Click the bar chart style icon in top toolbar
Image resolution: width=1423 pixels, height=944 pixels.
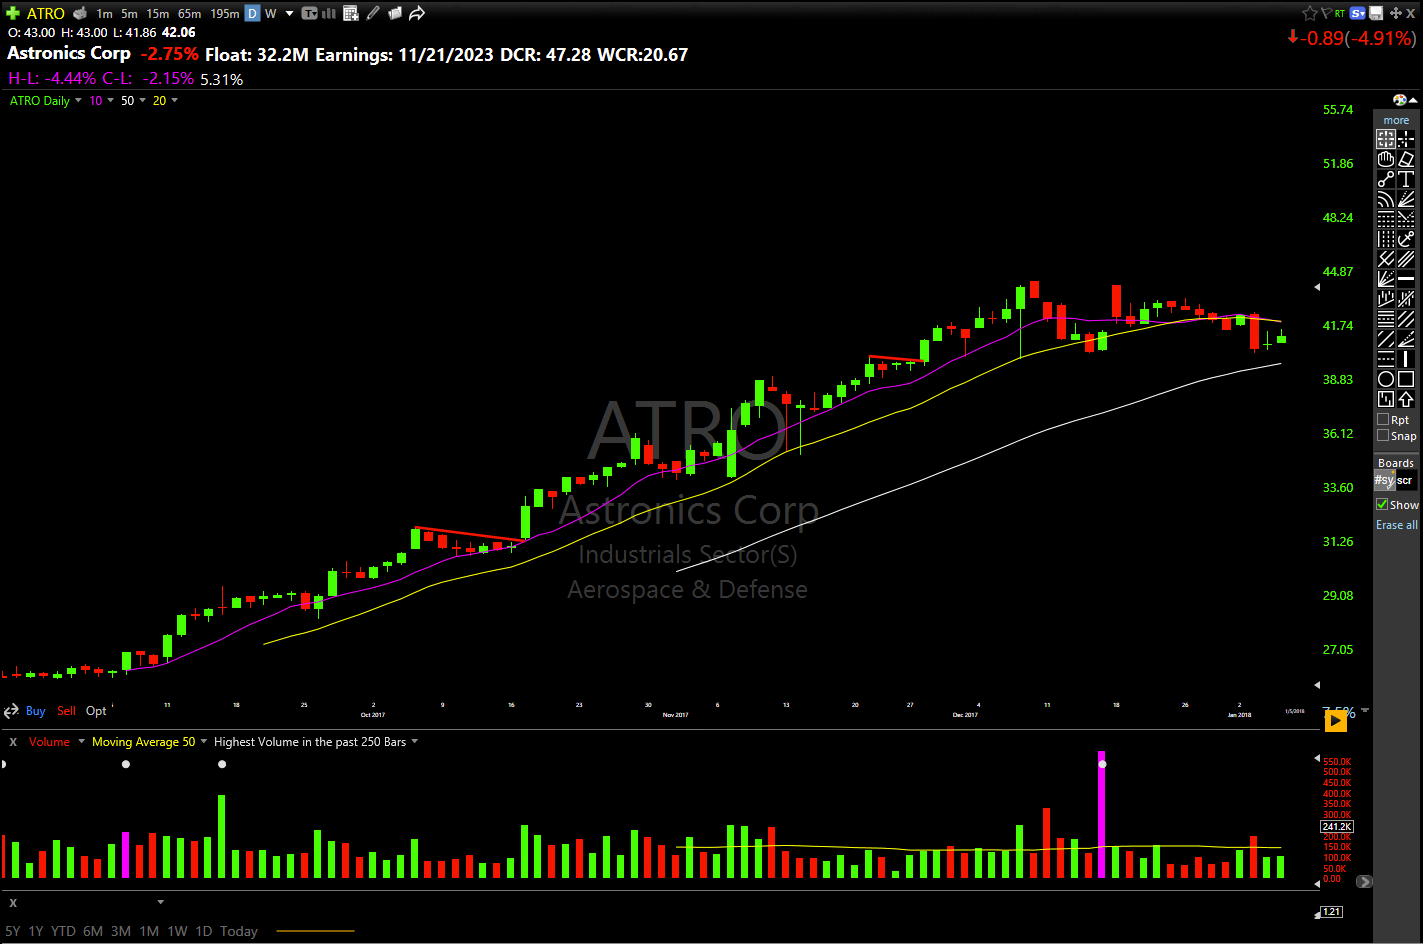pyautogui.click(x=329, y=13)
